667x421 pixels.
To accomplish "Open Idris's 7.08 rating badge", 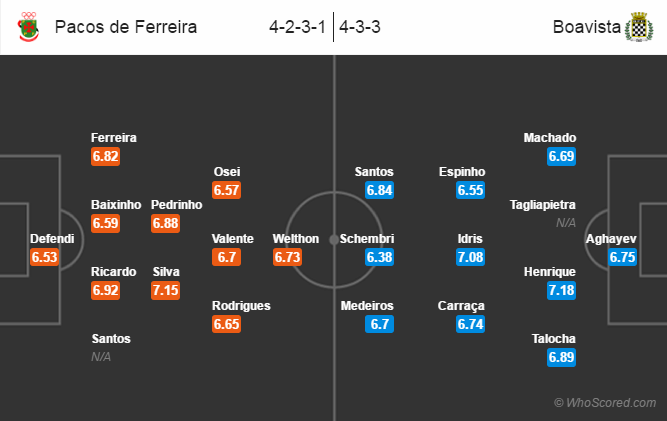I will 470,257.
